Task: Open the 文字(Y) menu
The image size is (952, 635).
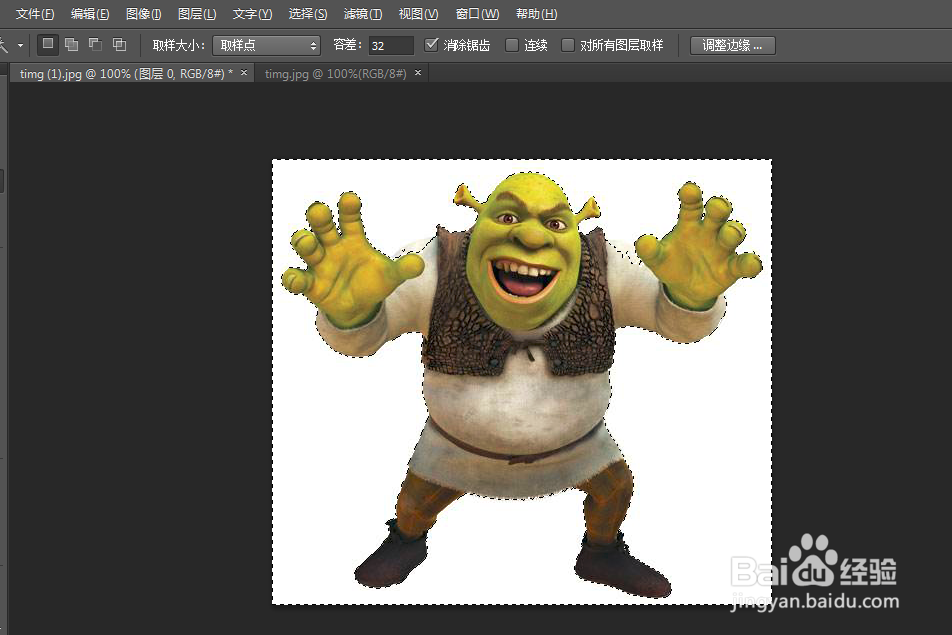Action: click(252, 13)
